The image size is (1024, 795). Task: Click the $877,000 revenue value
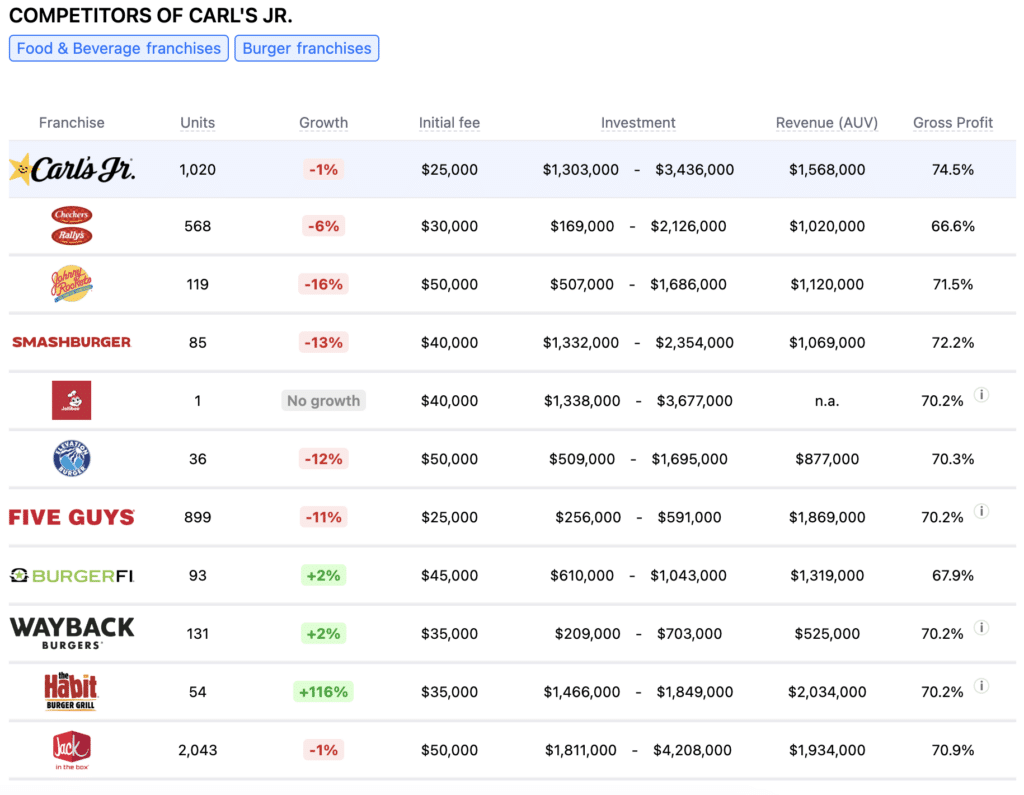tap(827, 459)
